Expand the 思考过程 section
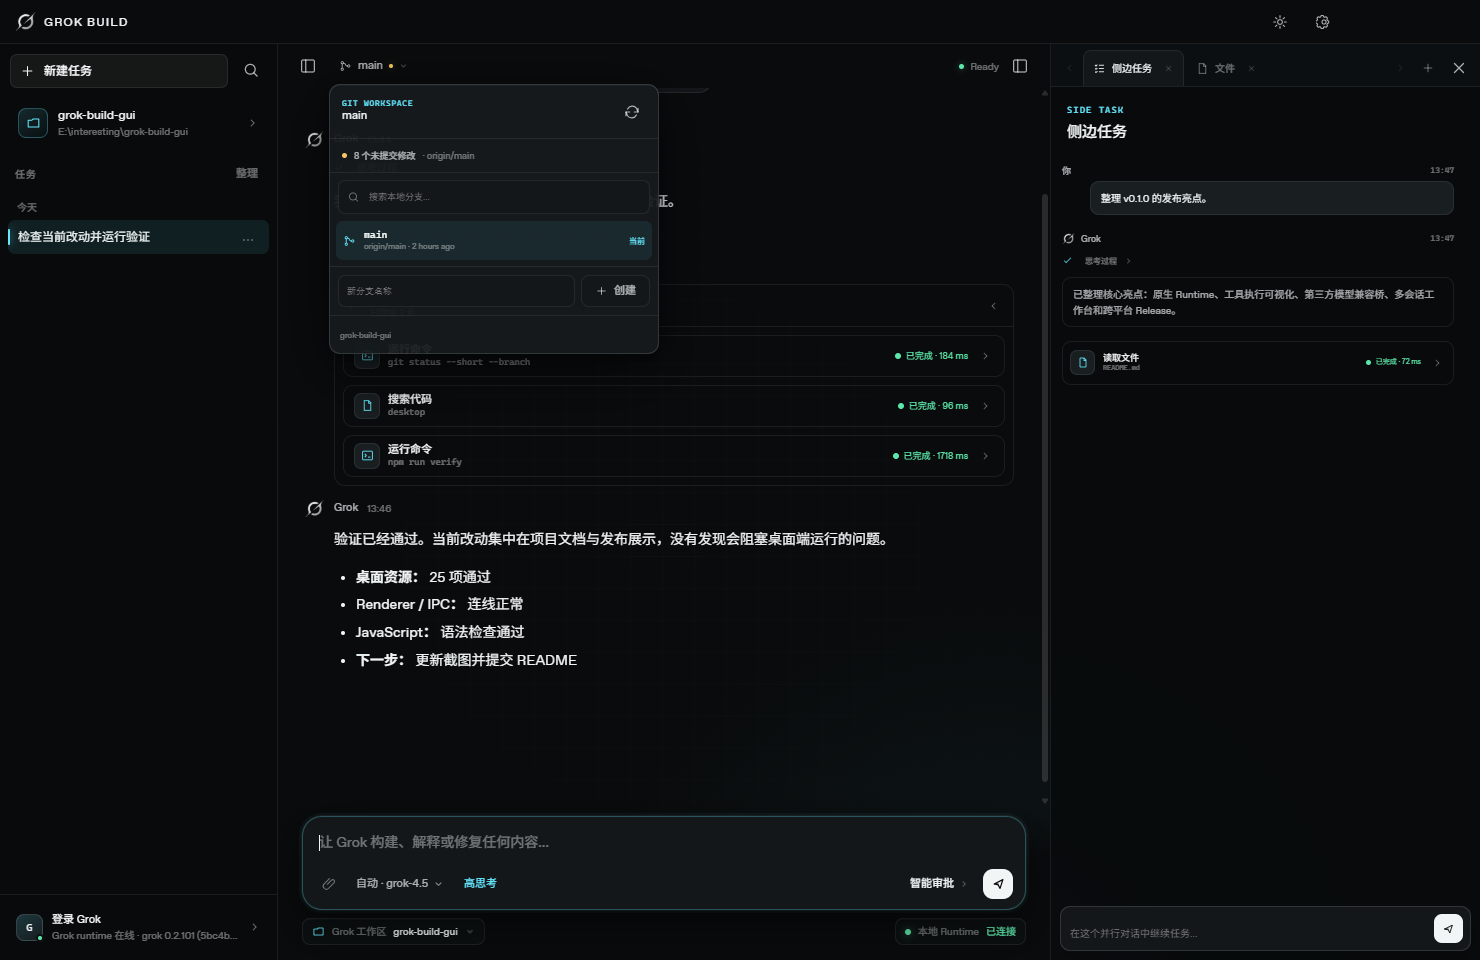The image size is (1480, 960). [1107, 261]
